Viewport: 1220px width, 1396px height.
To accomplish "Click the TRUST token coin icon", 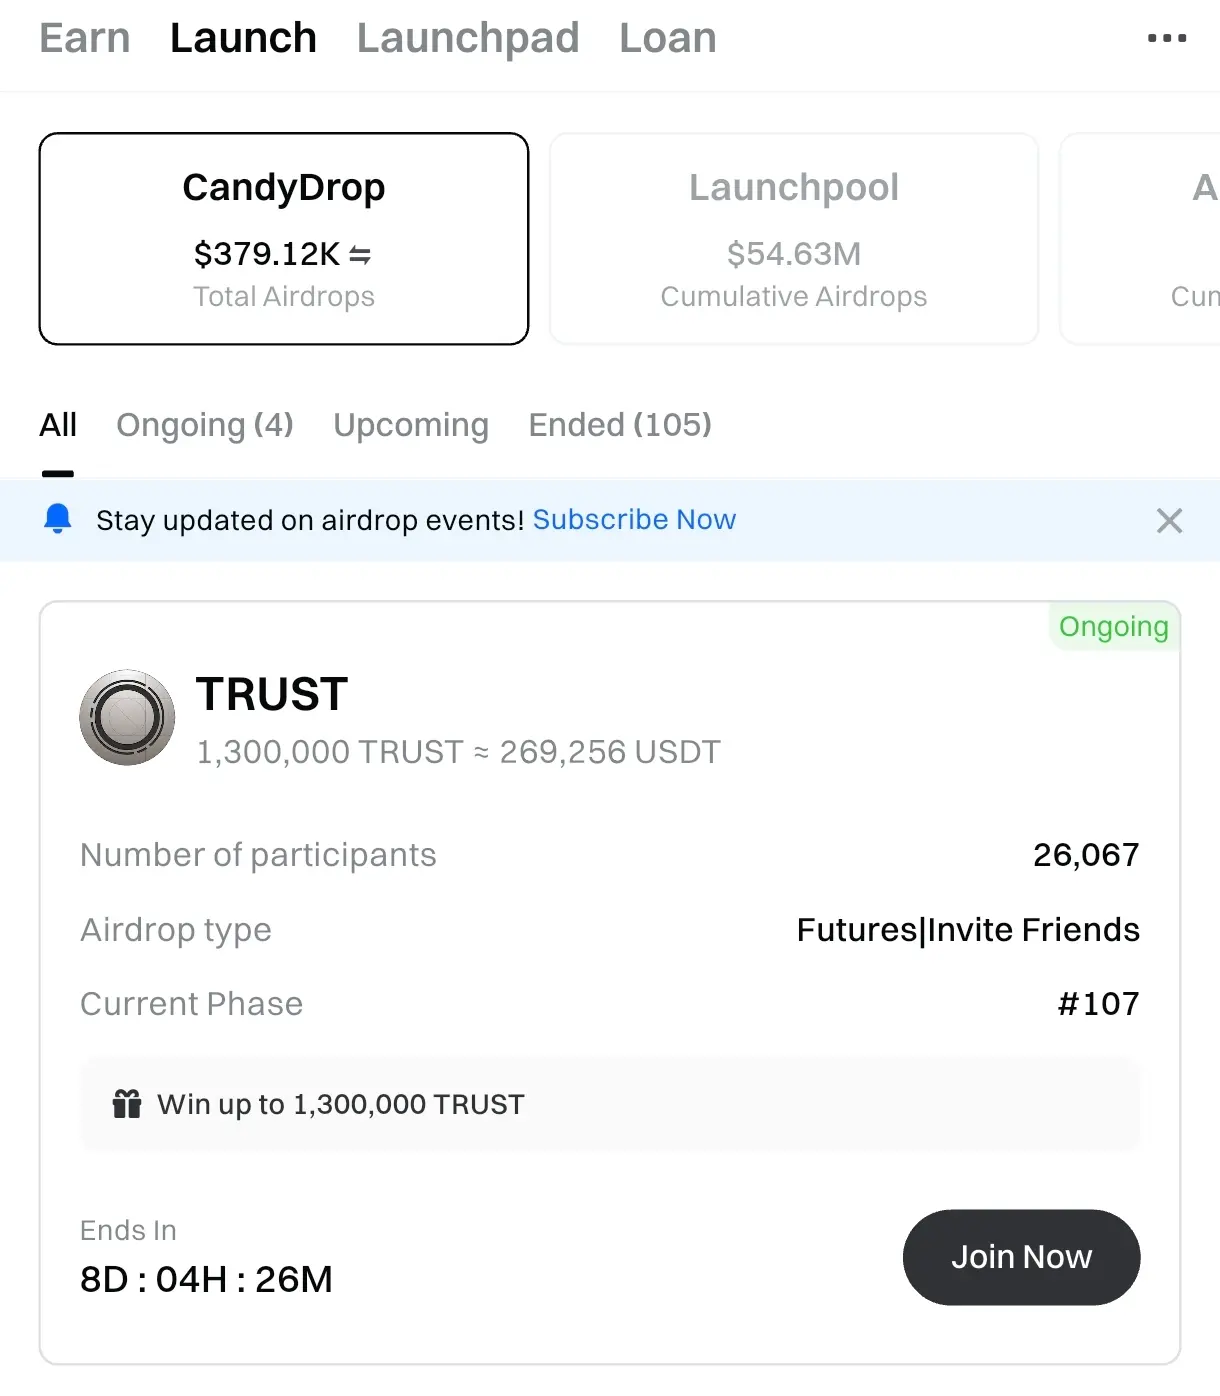I will point(127,717).
